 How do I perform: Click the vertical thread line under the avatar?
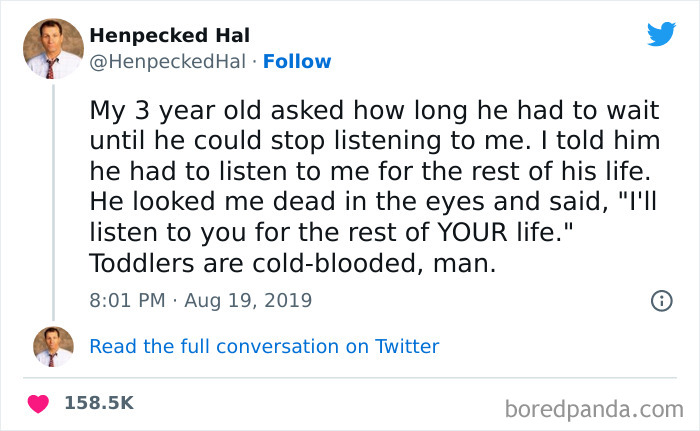[53, 200]
